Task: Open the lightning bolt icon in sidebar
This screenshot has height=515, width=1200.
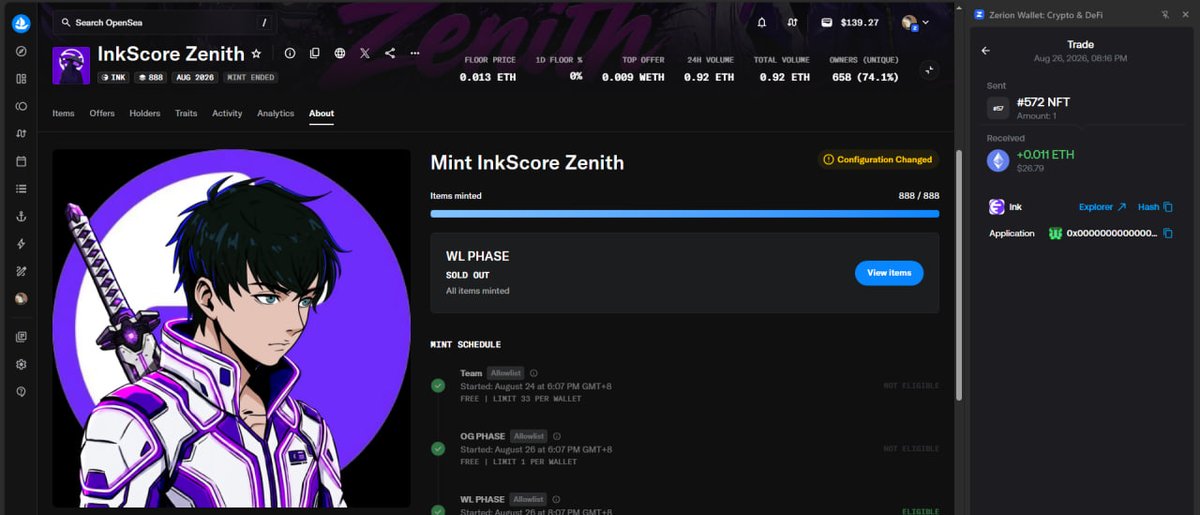Action: tap(21, 243)
